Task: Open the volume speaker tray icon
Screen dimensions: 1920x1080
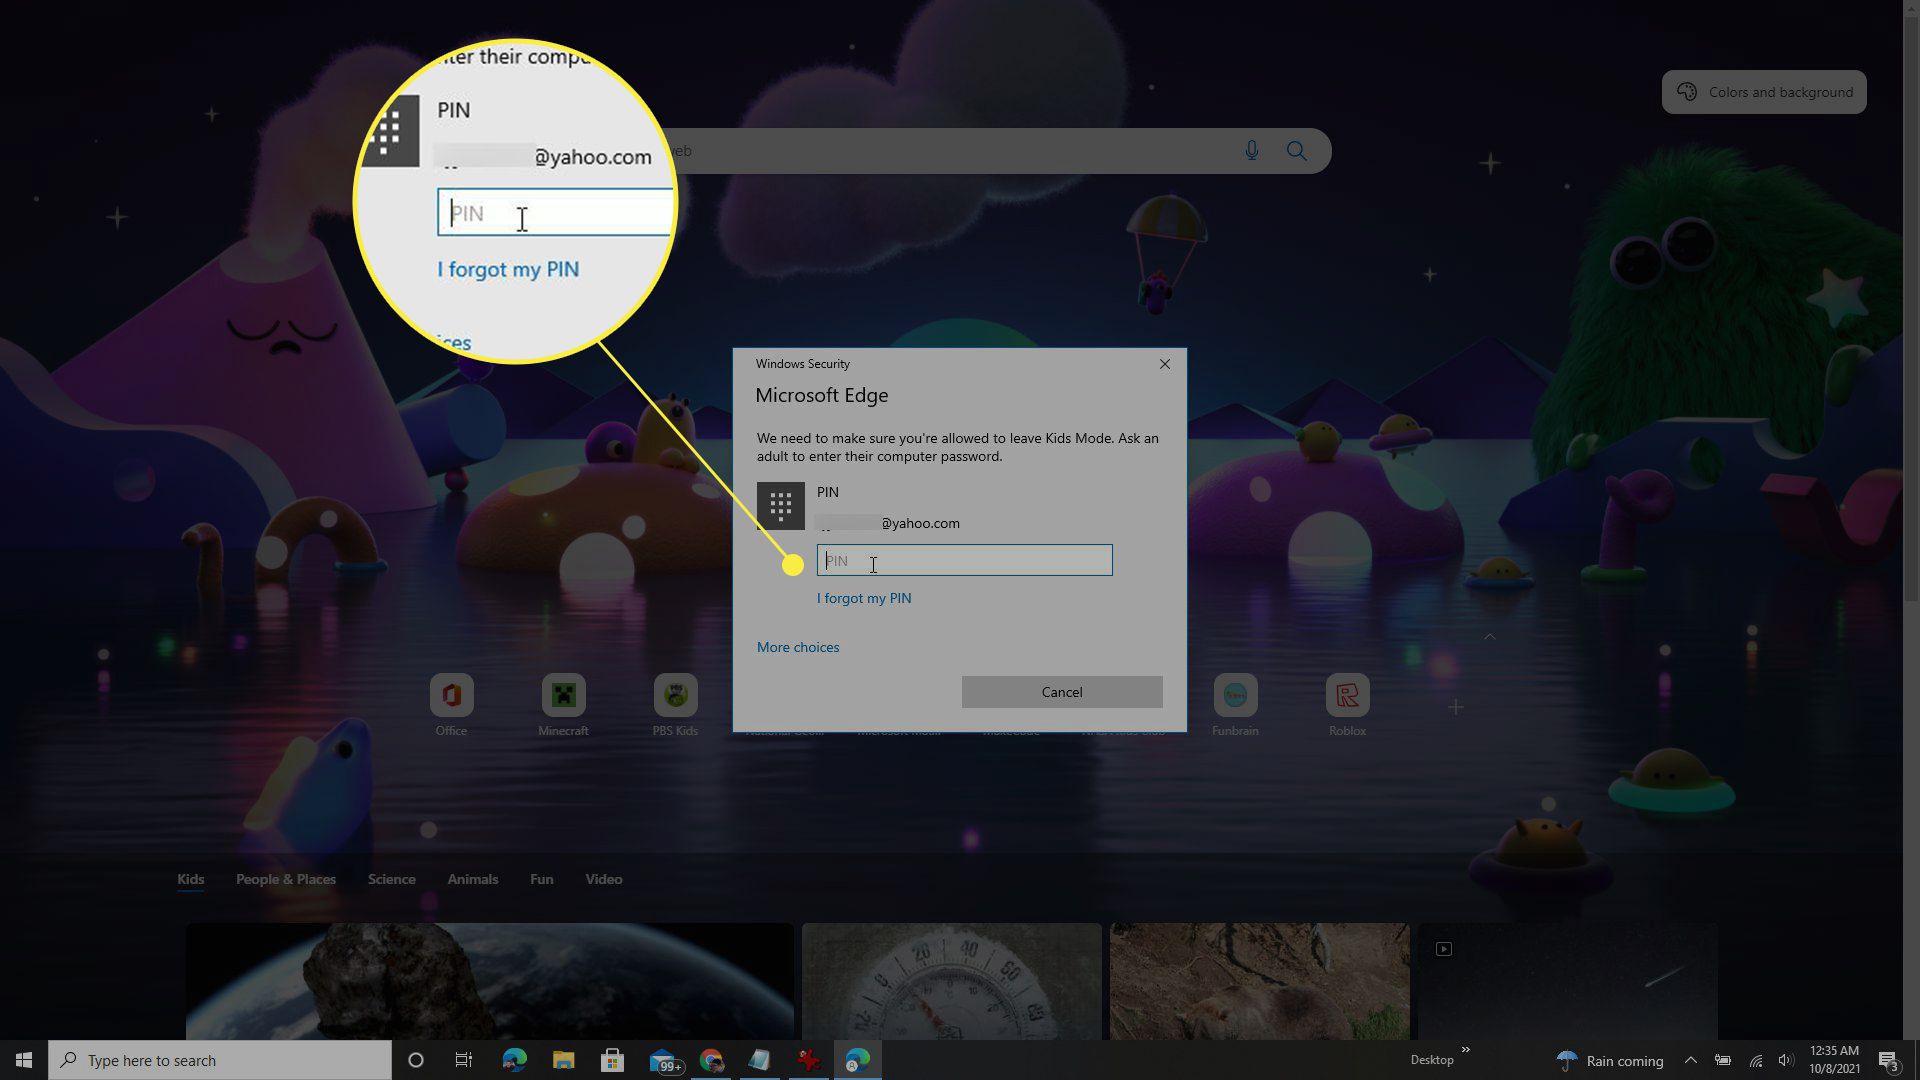Action: [1786, 1060]
